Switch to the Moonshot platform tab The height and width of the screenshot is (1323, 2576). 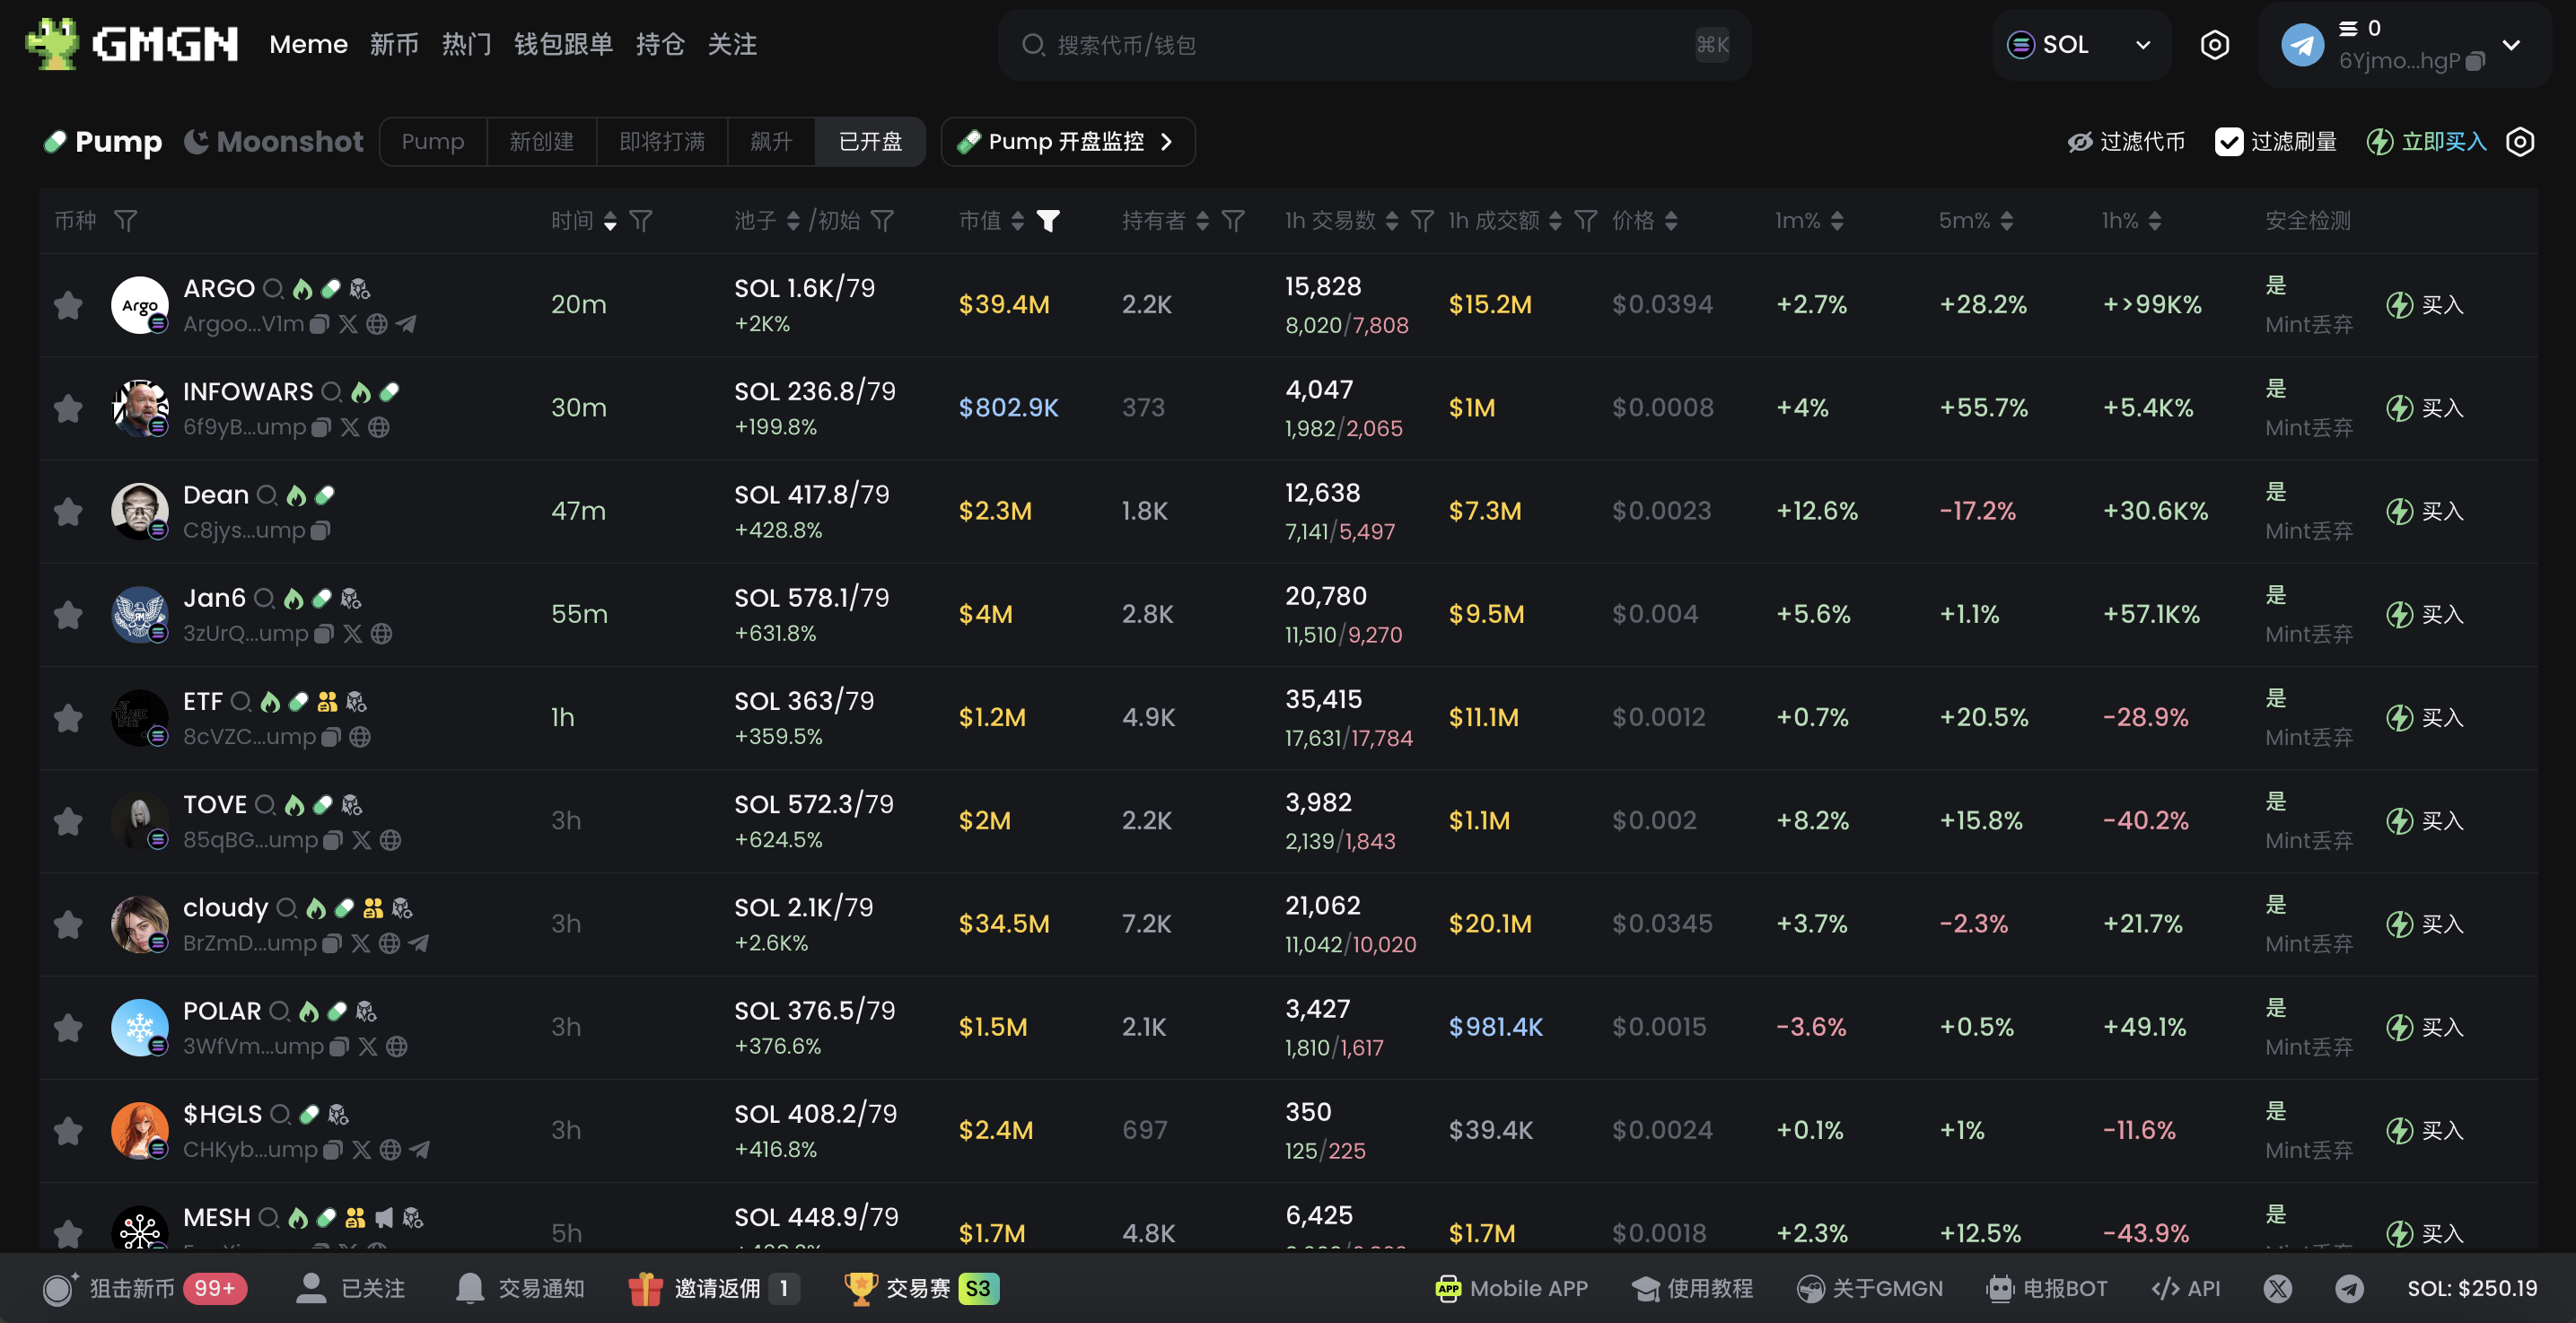pyautogui.click(x=274, y=142)
